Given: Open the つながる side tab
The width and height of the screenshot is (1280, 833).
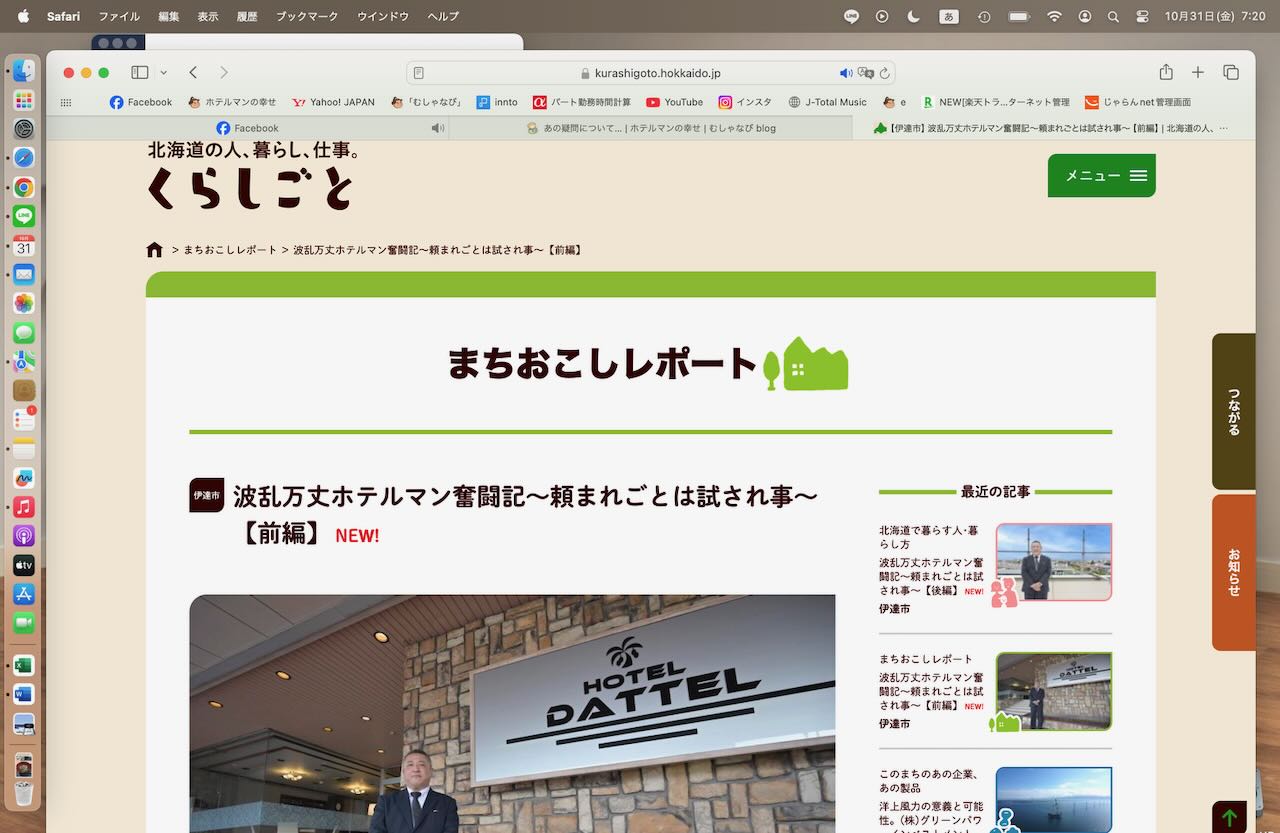Looking at the screenshot, I should tap(1233, 411).
